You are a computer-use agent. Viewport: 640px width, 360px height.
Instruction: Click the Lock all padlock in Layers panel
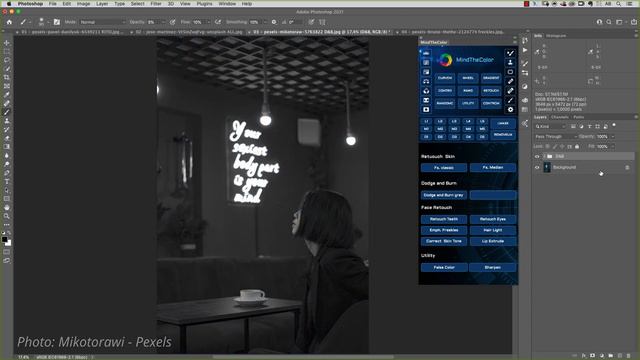[577, 146]
